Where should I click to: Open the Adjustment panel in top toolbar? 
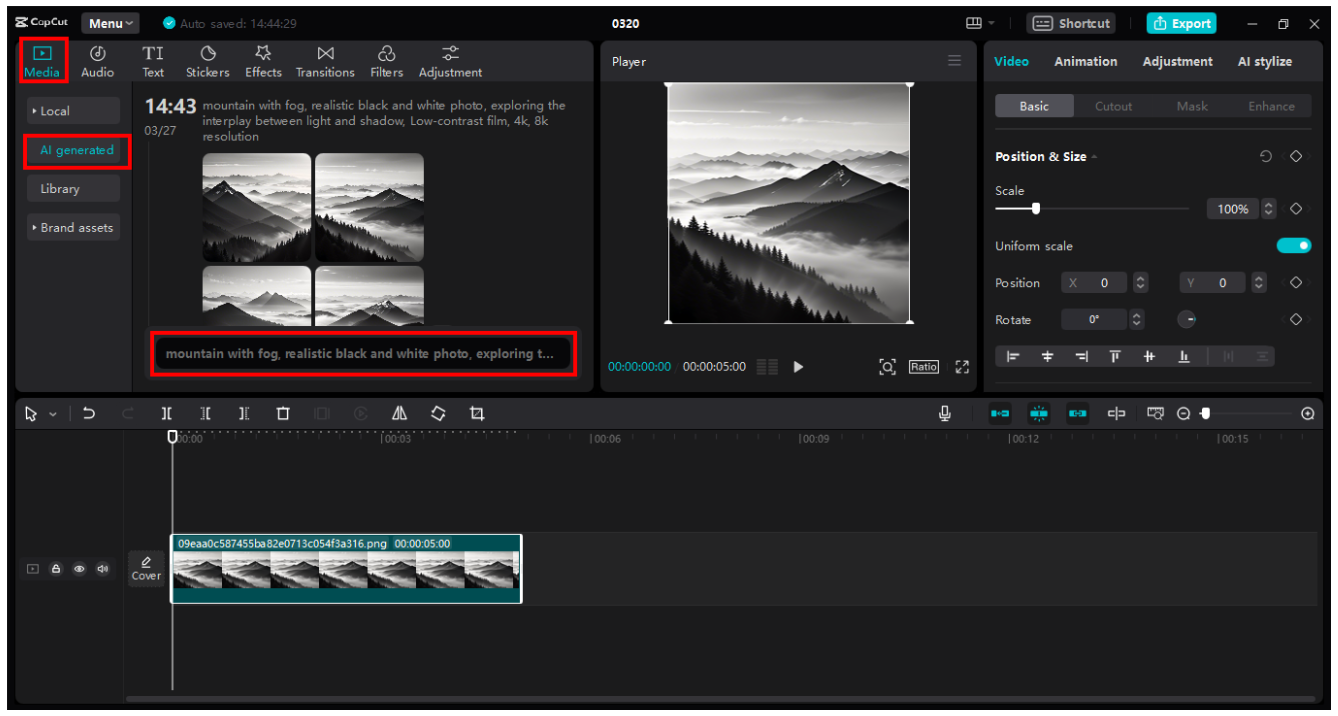click(450, 61)
